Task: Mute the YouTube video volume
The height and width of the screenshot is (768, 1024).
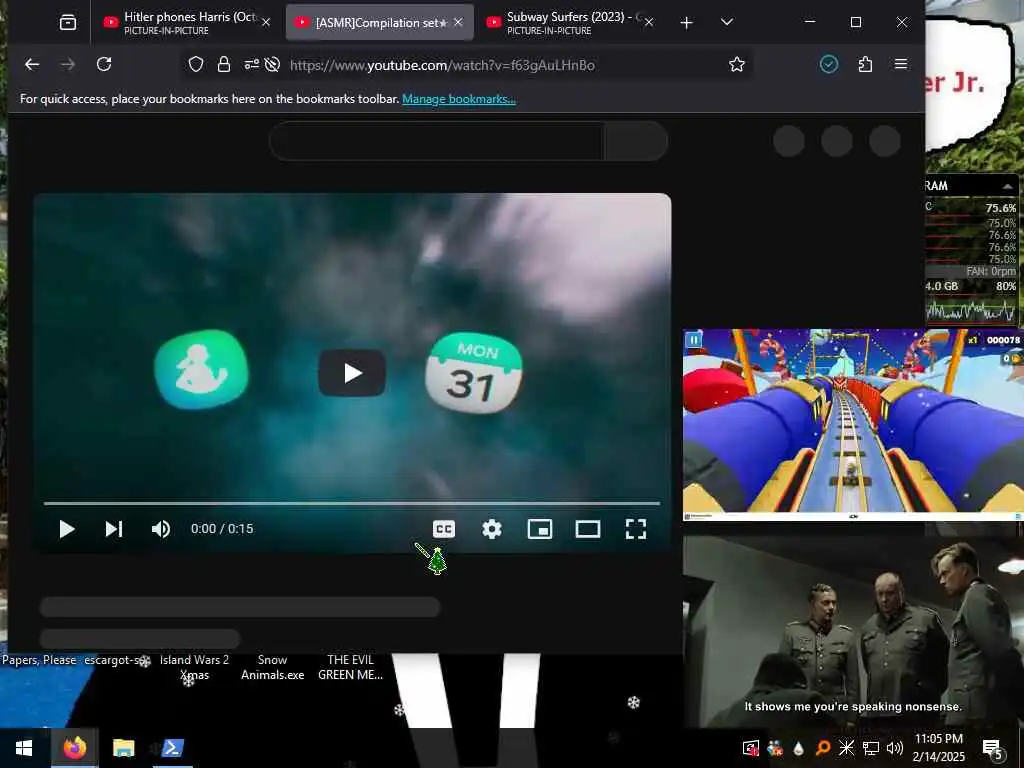Action: pyautogui.click(x=161, y=529)
